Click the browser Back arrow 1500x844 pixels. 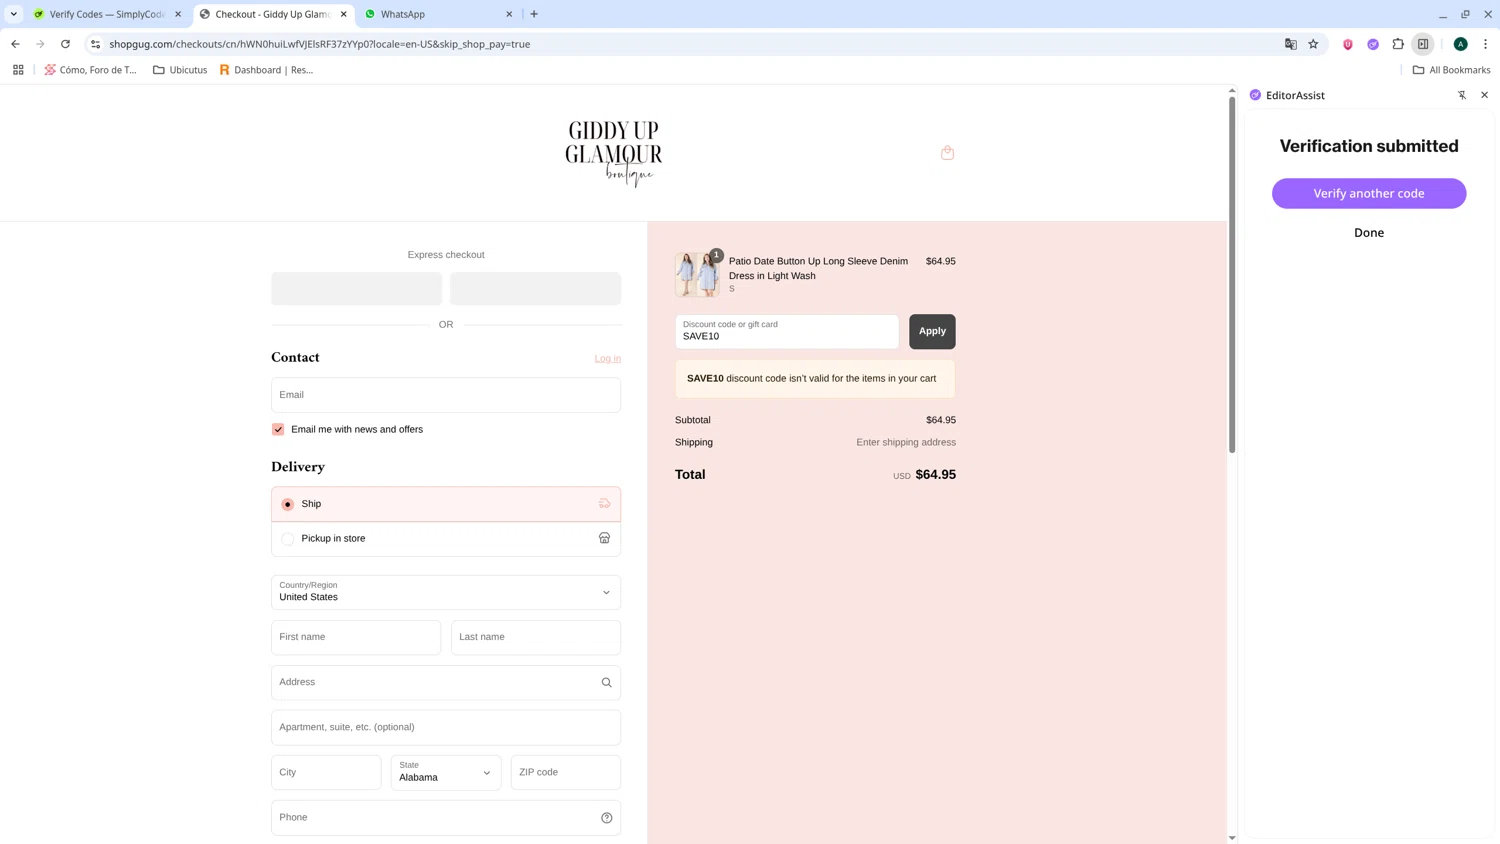tap(15, 44)
